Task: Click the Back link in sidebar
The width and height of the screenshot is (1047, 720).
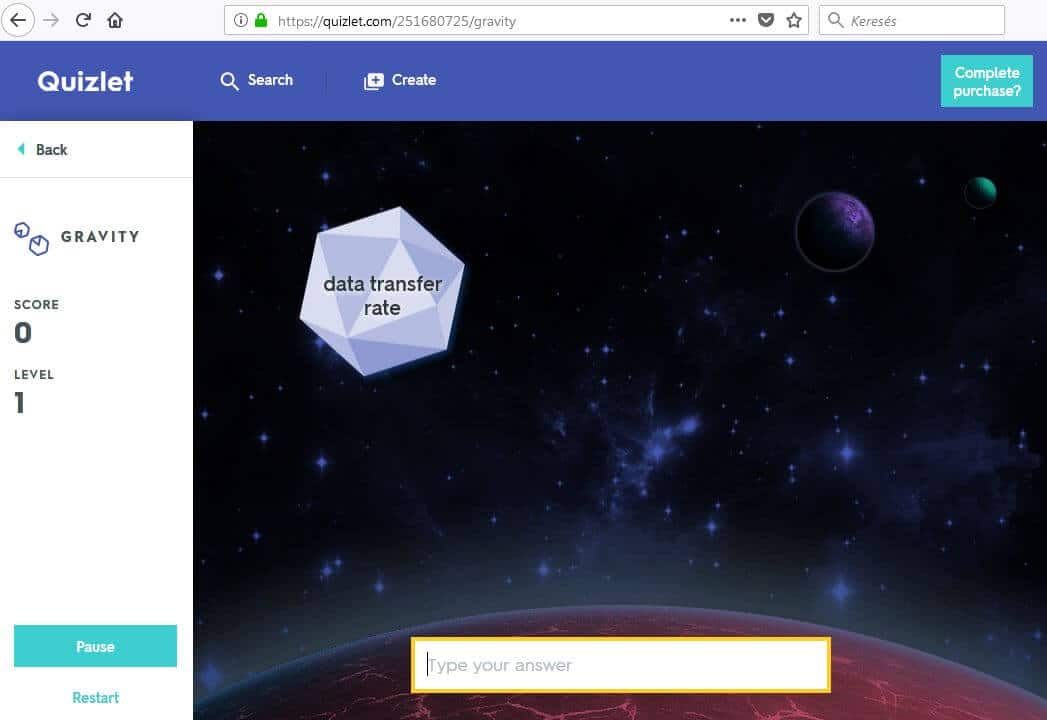Action: [42, 150]
